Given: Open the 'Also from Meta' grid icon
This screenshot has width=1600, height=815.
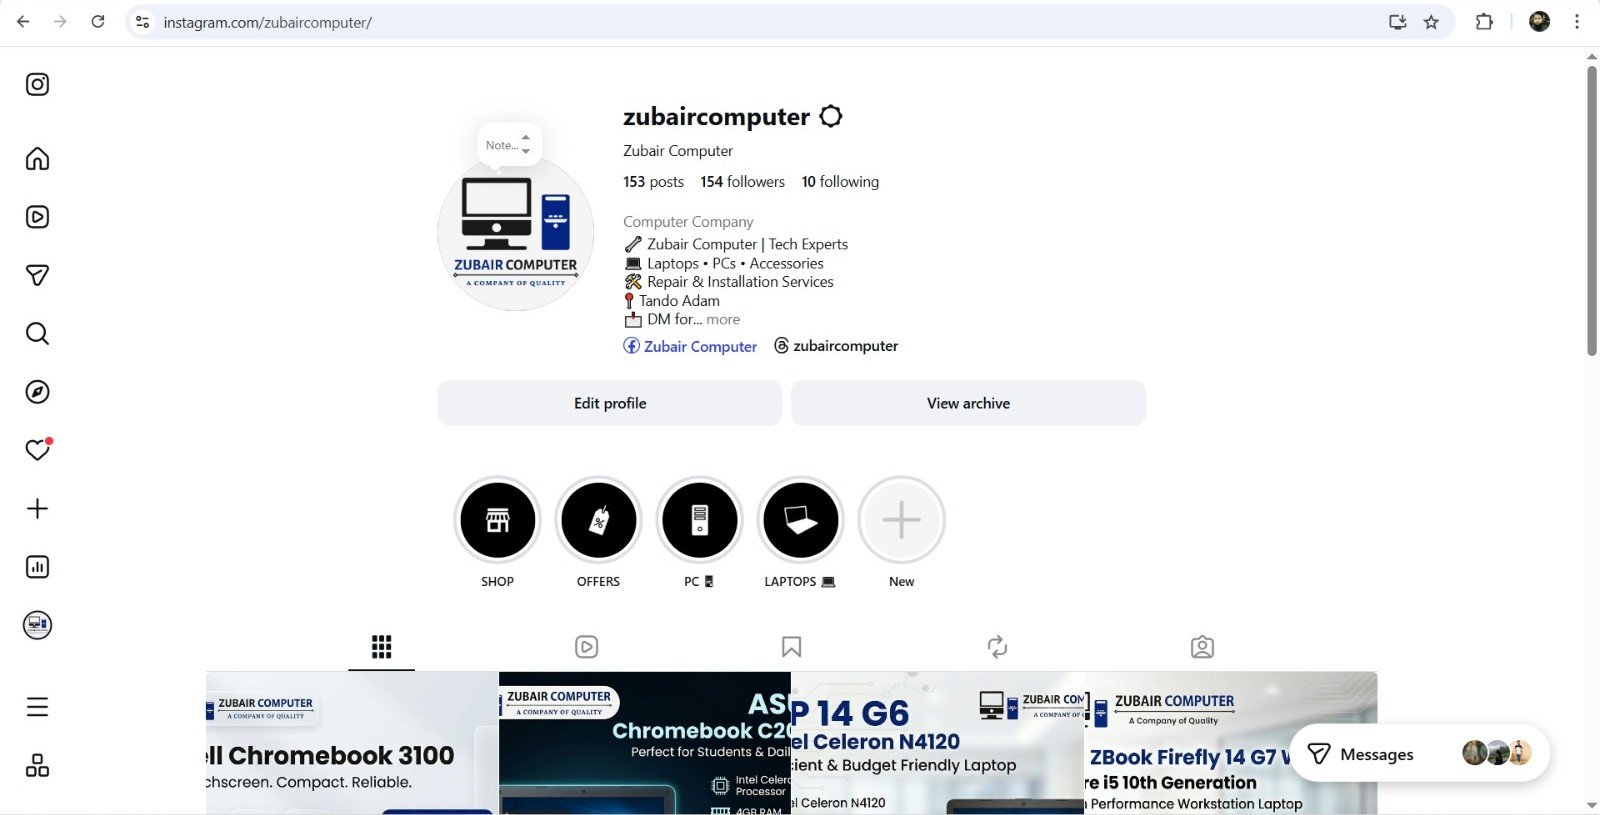Looking at the screenshot, I should [x=37, y=766].
